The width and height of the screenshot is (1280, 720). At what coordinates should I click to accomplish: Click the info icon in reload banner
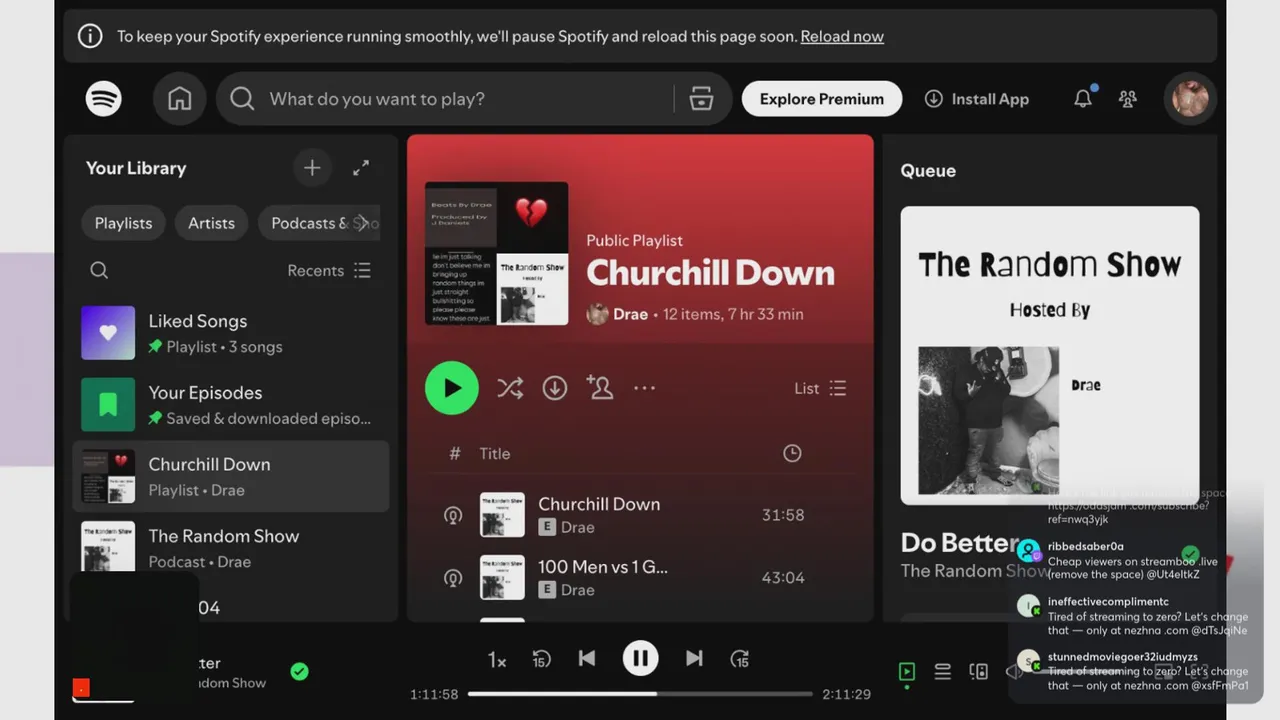tap(90, 36)
